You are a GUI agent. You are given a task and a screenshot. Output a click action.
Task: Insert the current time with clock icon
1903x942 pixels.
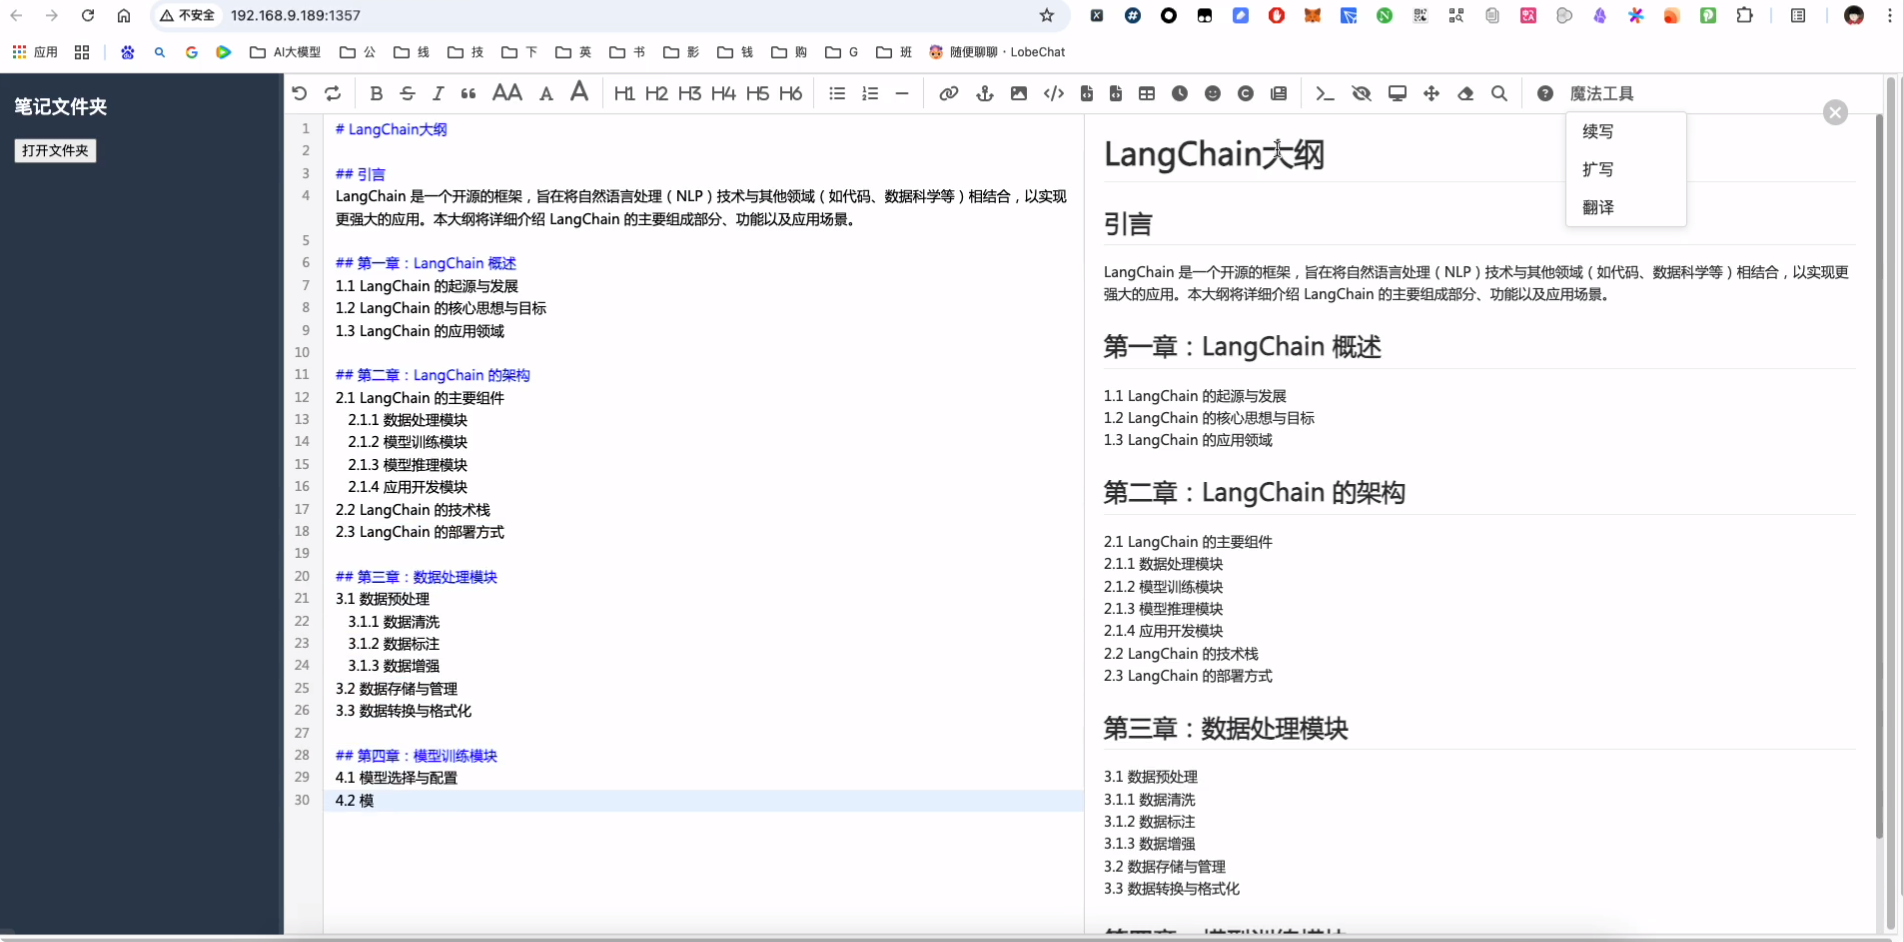point(1180,93)
